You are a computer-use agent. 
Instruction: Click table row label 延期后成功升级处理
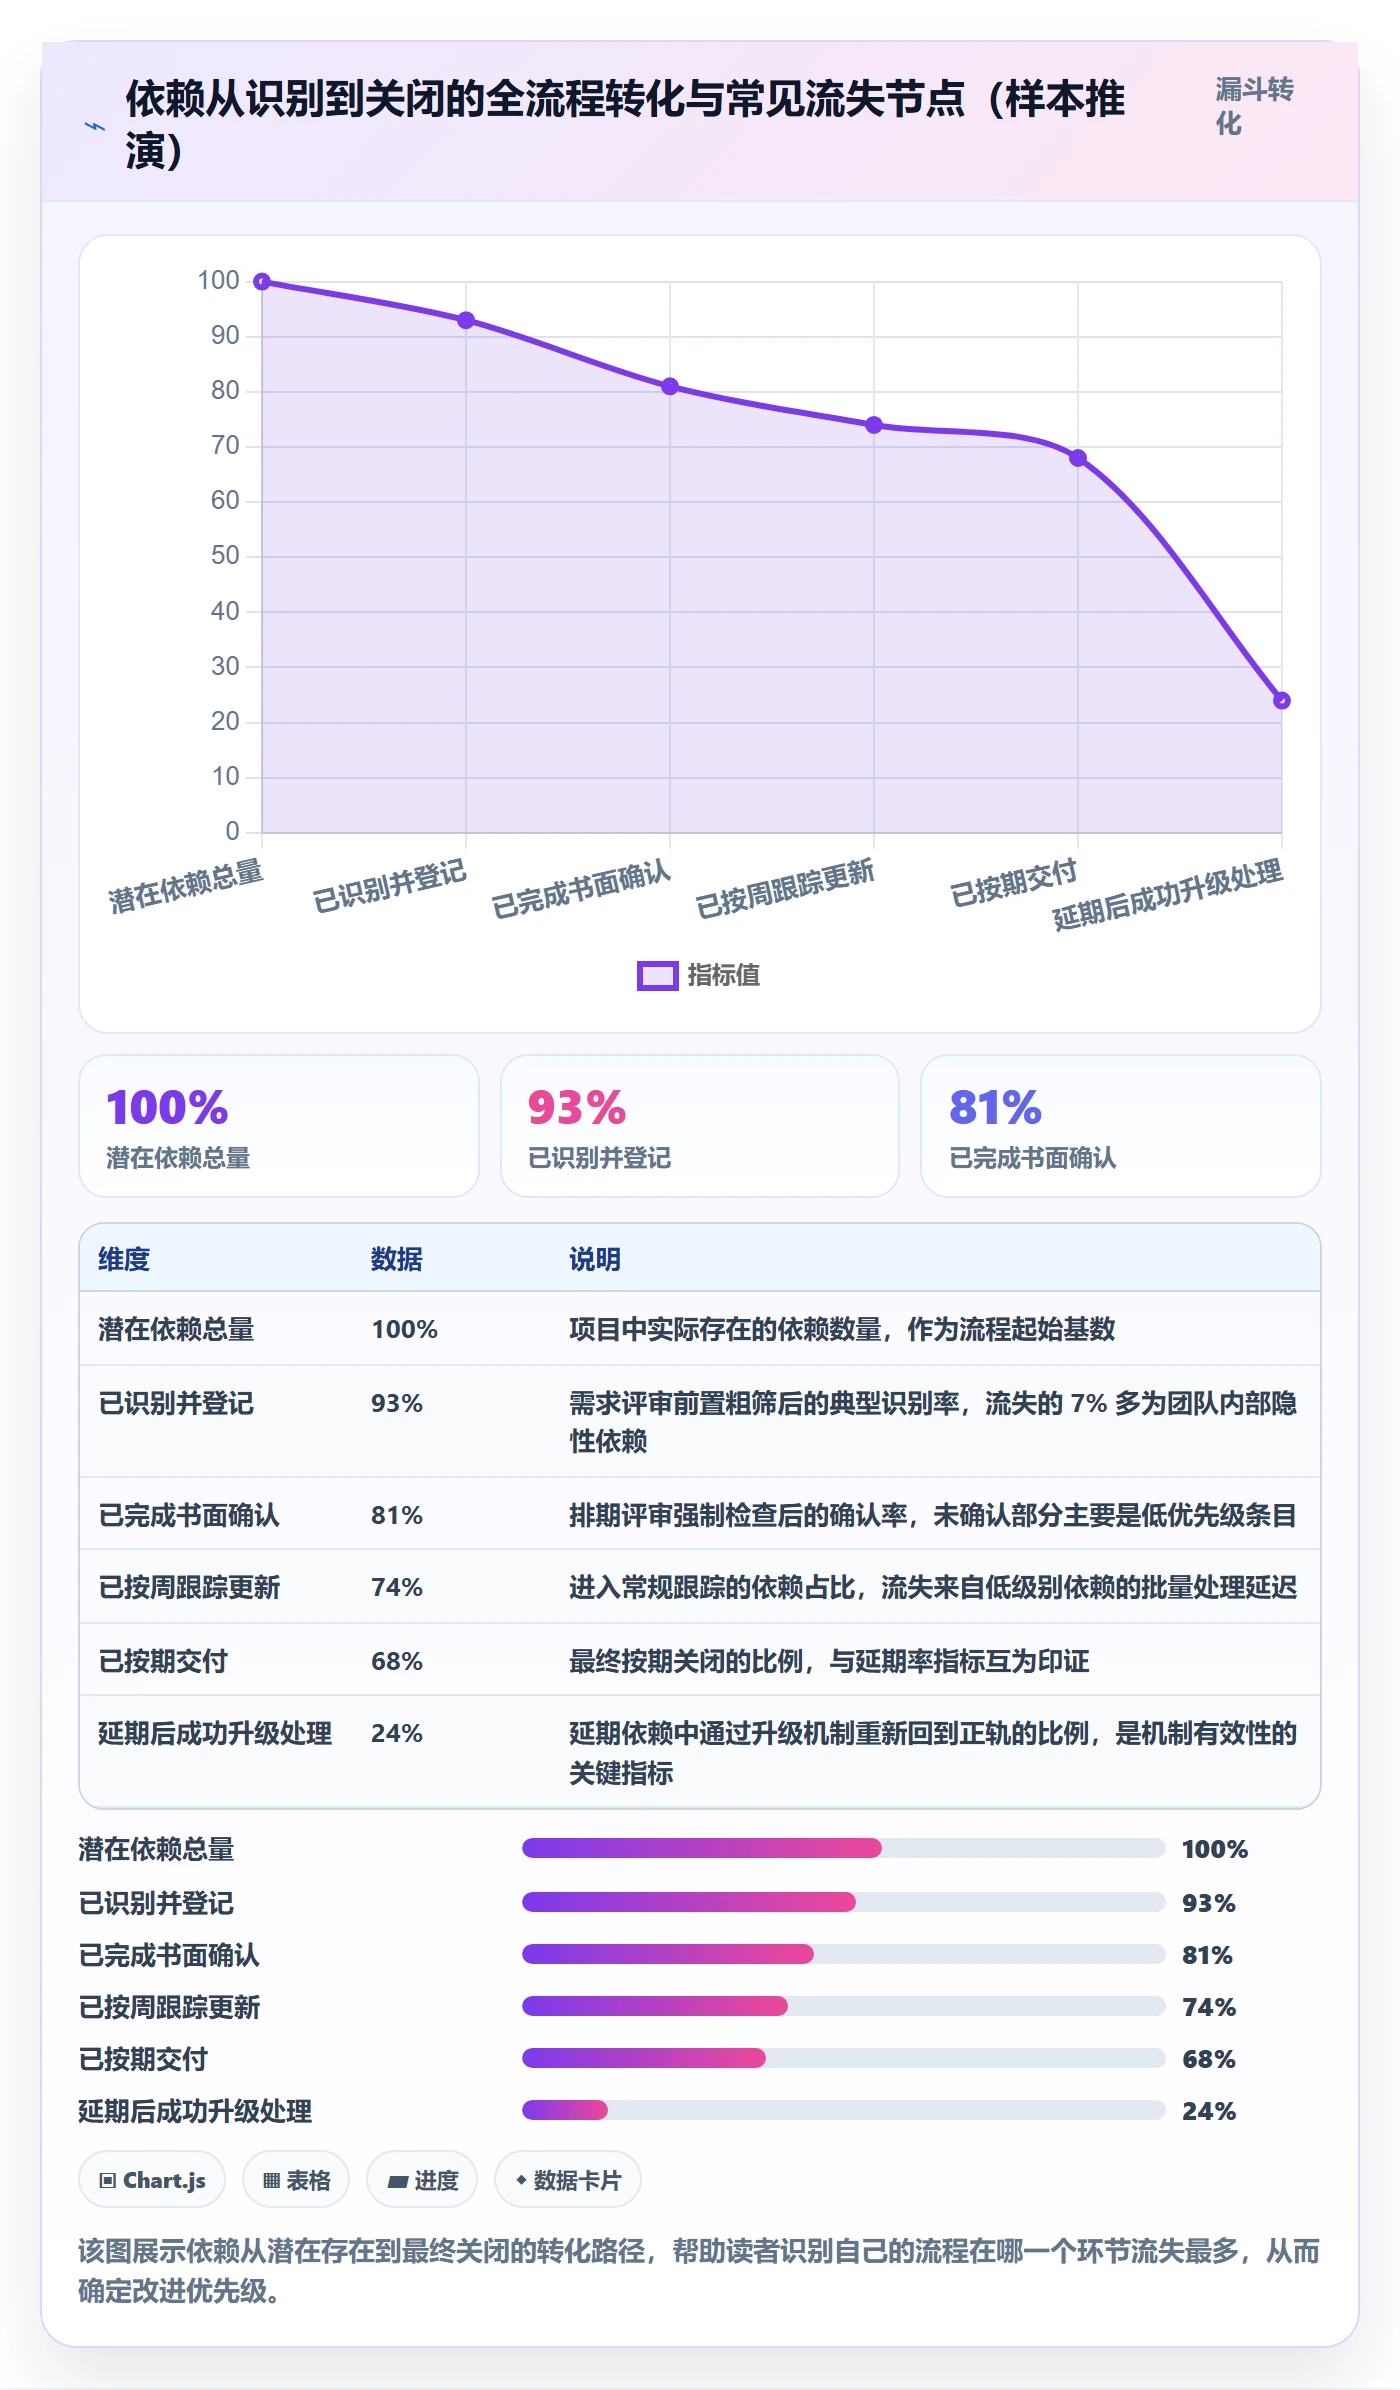click(215, 1733)
